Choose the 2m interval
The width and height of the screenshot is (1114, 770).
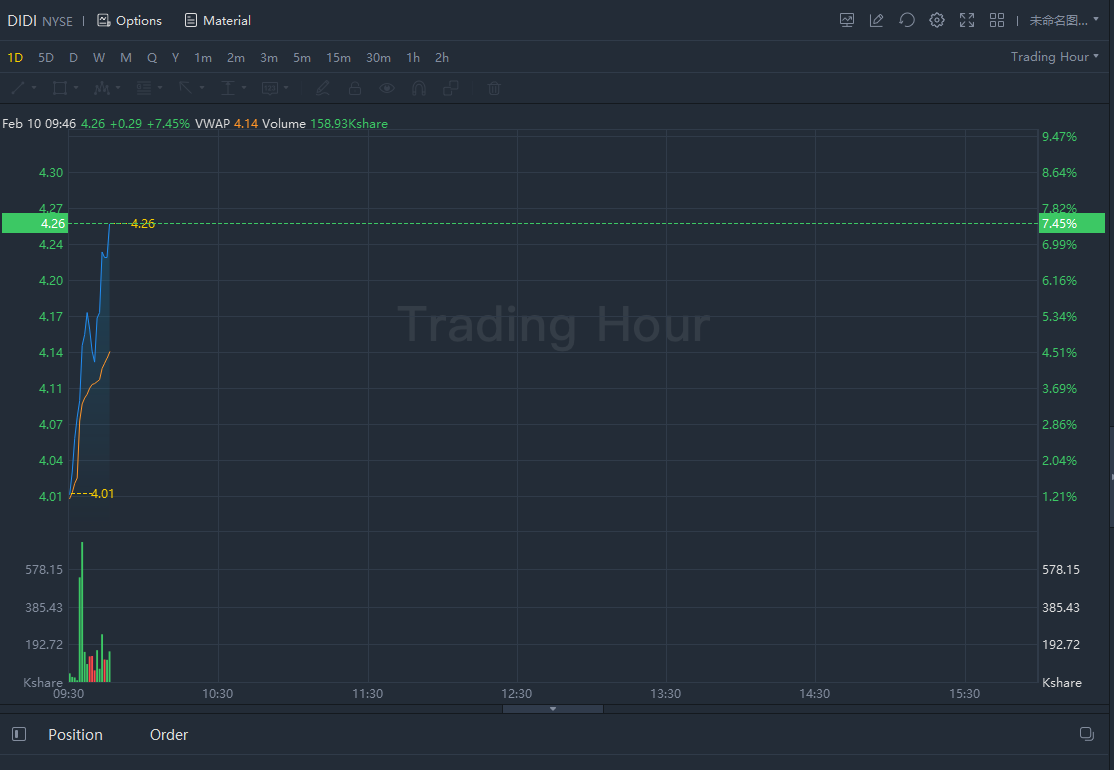click(x=236, y=58)
